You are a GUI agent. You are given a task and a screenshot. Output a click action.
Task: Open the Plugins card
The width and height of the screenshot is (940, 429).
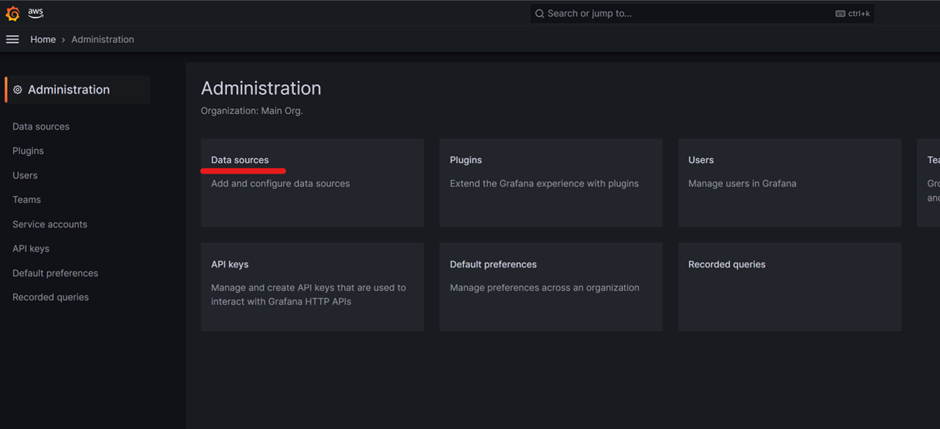point(551,183)
